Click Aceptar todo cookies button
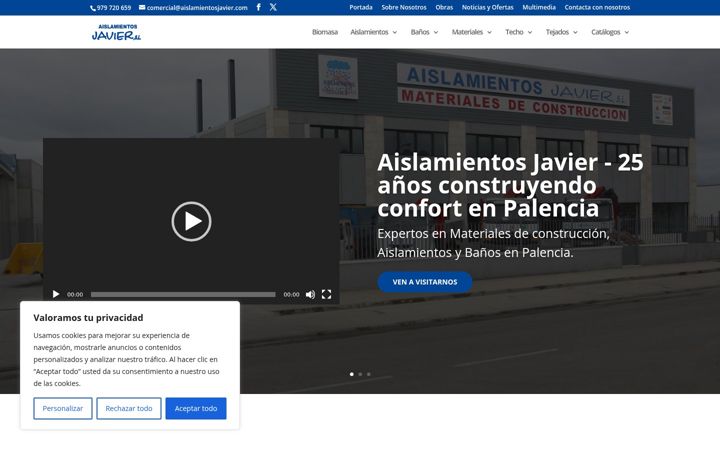This screenshot has width=720, height=450. [x=196, y=408]
